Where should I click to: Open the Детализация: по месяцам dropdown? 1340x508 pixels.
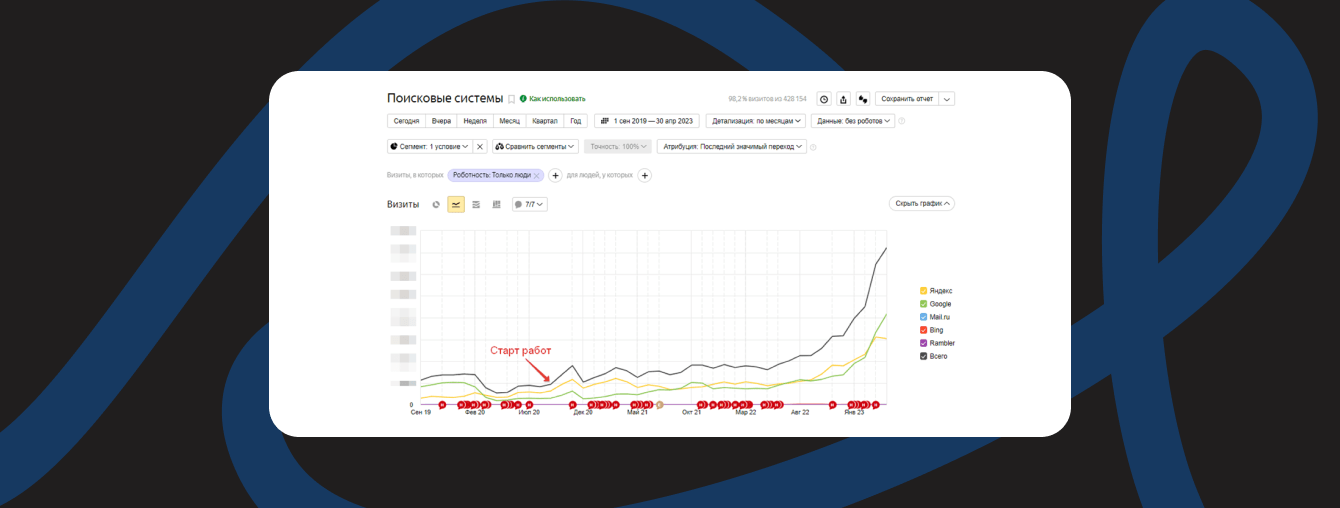(x=755, y=121)
